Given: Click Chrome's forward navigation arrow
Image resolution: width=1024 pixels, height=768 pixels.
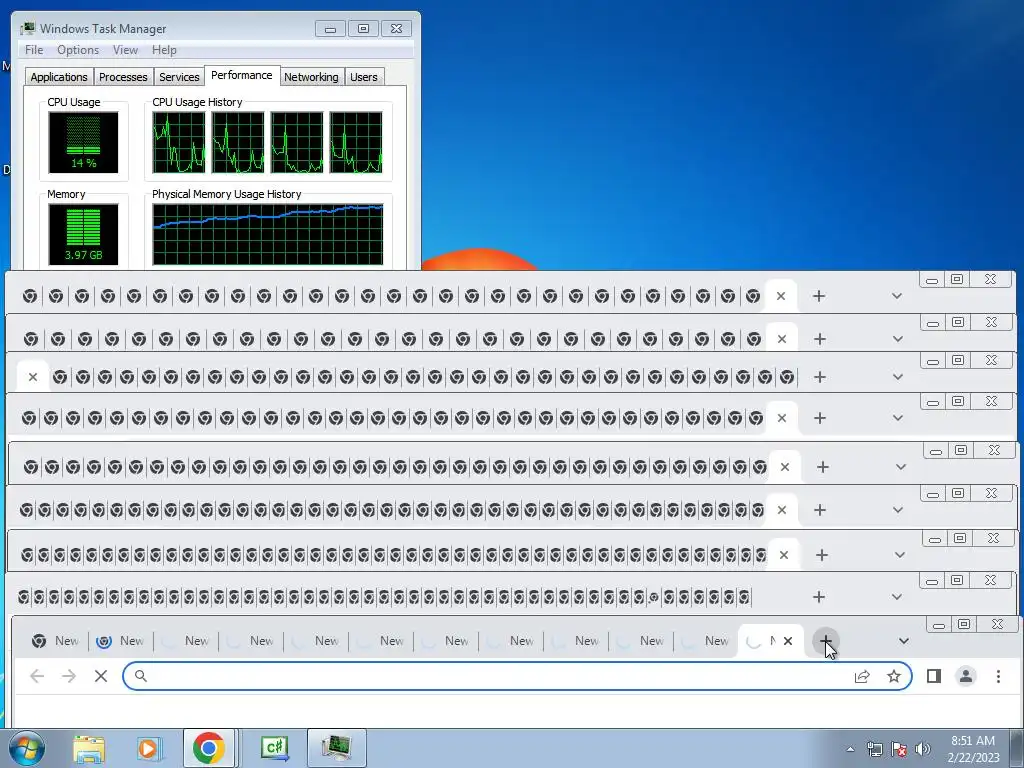Looking at the screenshot, I should [x=69, y=676].
